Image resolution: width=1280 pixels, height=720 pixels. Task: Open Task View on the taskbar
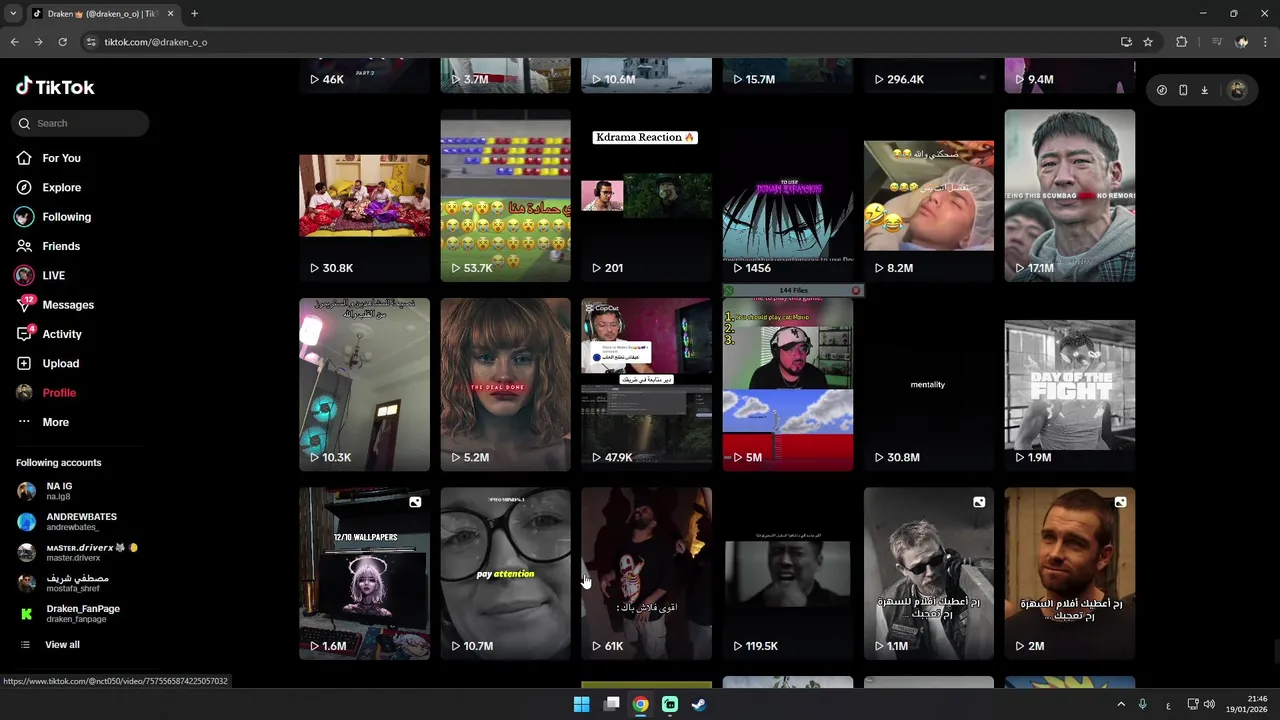click(611, 705)
